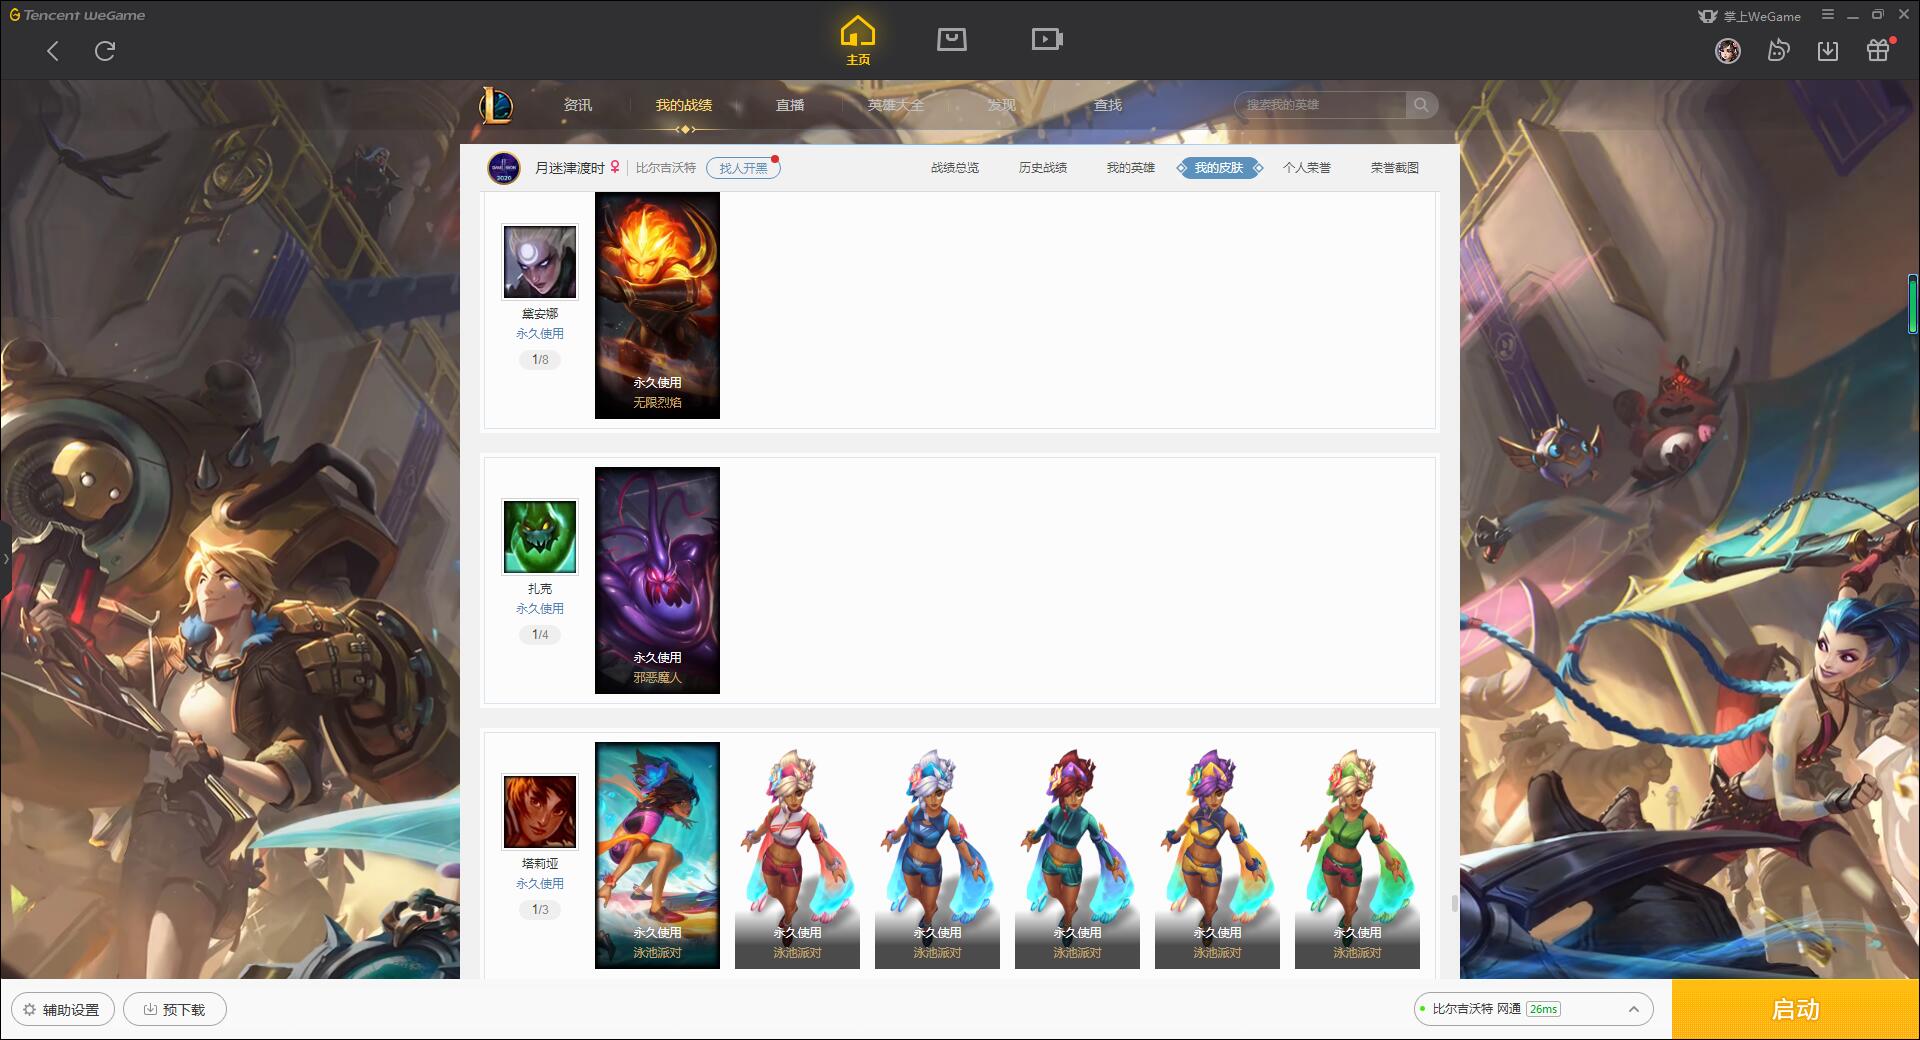Open the 邪恶魔人 skin card
This screenshot has width=1920, height=1040.
tap(657, 580)
